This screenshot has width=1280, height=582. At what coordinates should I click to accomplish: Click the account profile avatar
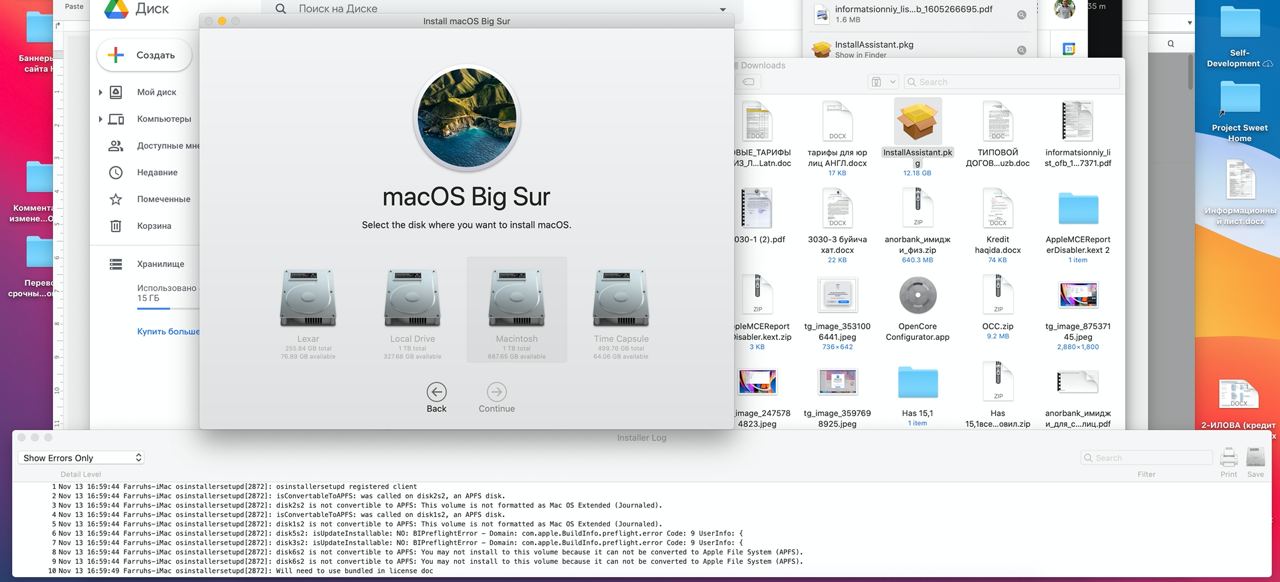click(x=1065, y=9)
